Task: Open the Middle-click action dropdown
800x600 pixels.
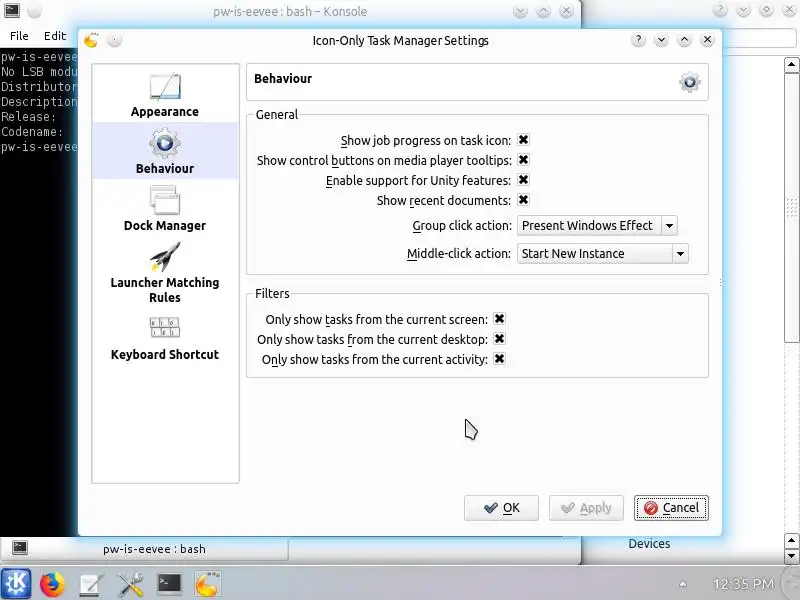Action: (x=603, y=254)
